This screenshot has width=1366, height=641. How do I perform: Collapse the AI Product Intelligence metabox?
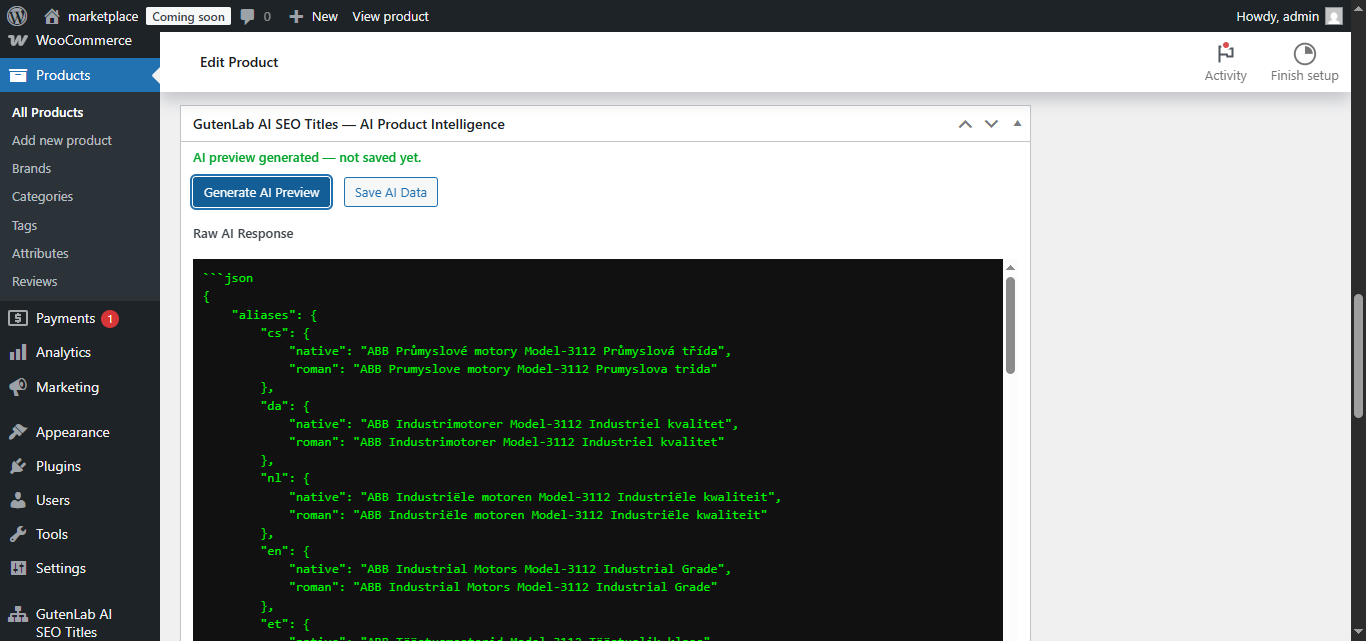[1016, 123]
